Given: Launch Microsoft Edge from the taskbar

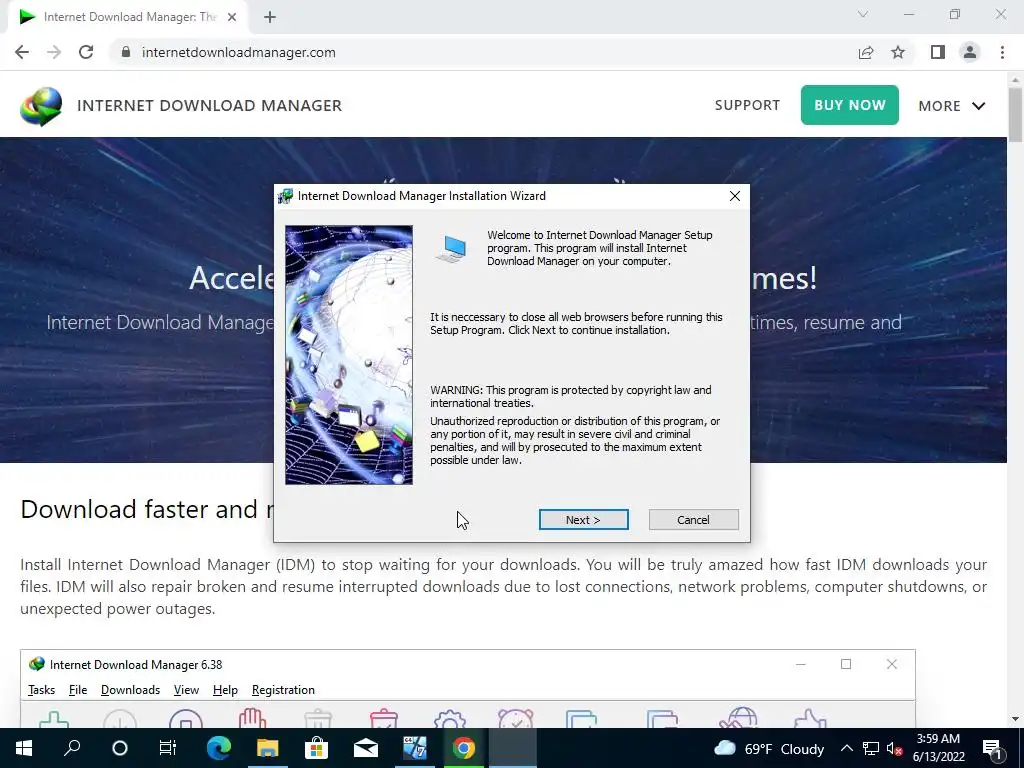Looking at the screenshot, I should (219, 748).
